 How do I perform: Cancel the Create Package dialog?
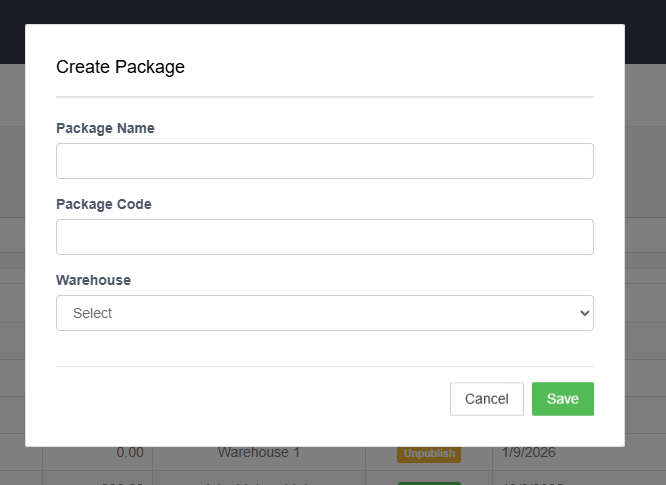coord(486,399)
